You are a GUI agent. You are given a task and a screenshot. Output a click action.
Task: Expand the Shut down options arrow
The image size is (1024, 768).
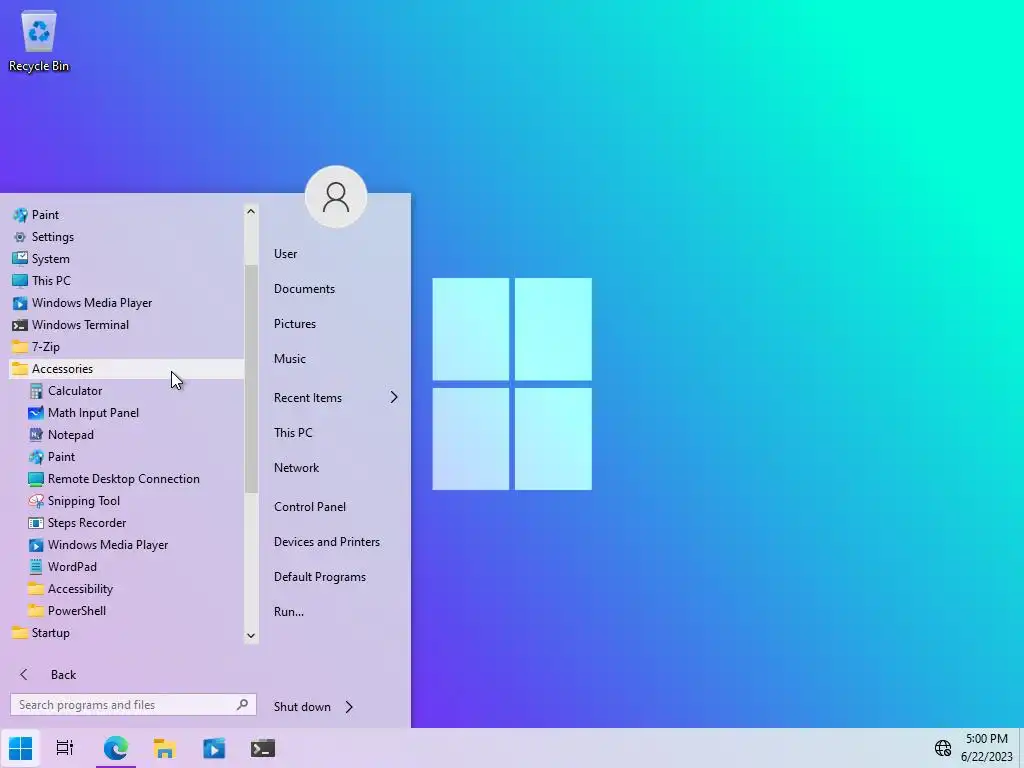pos(349,707)
